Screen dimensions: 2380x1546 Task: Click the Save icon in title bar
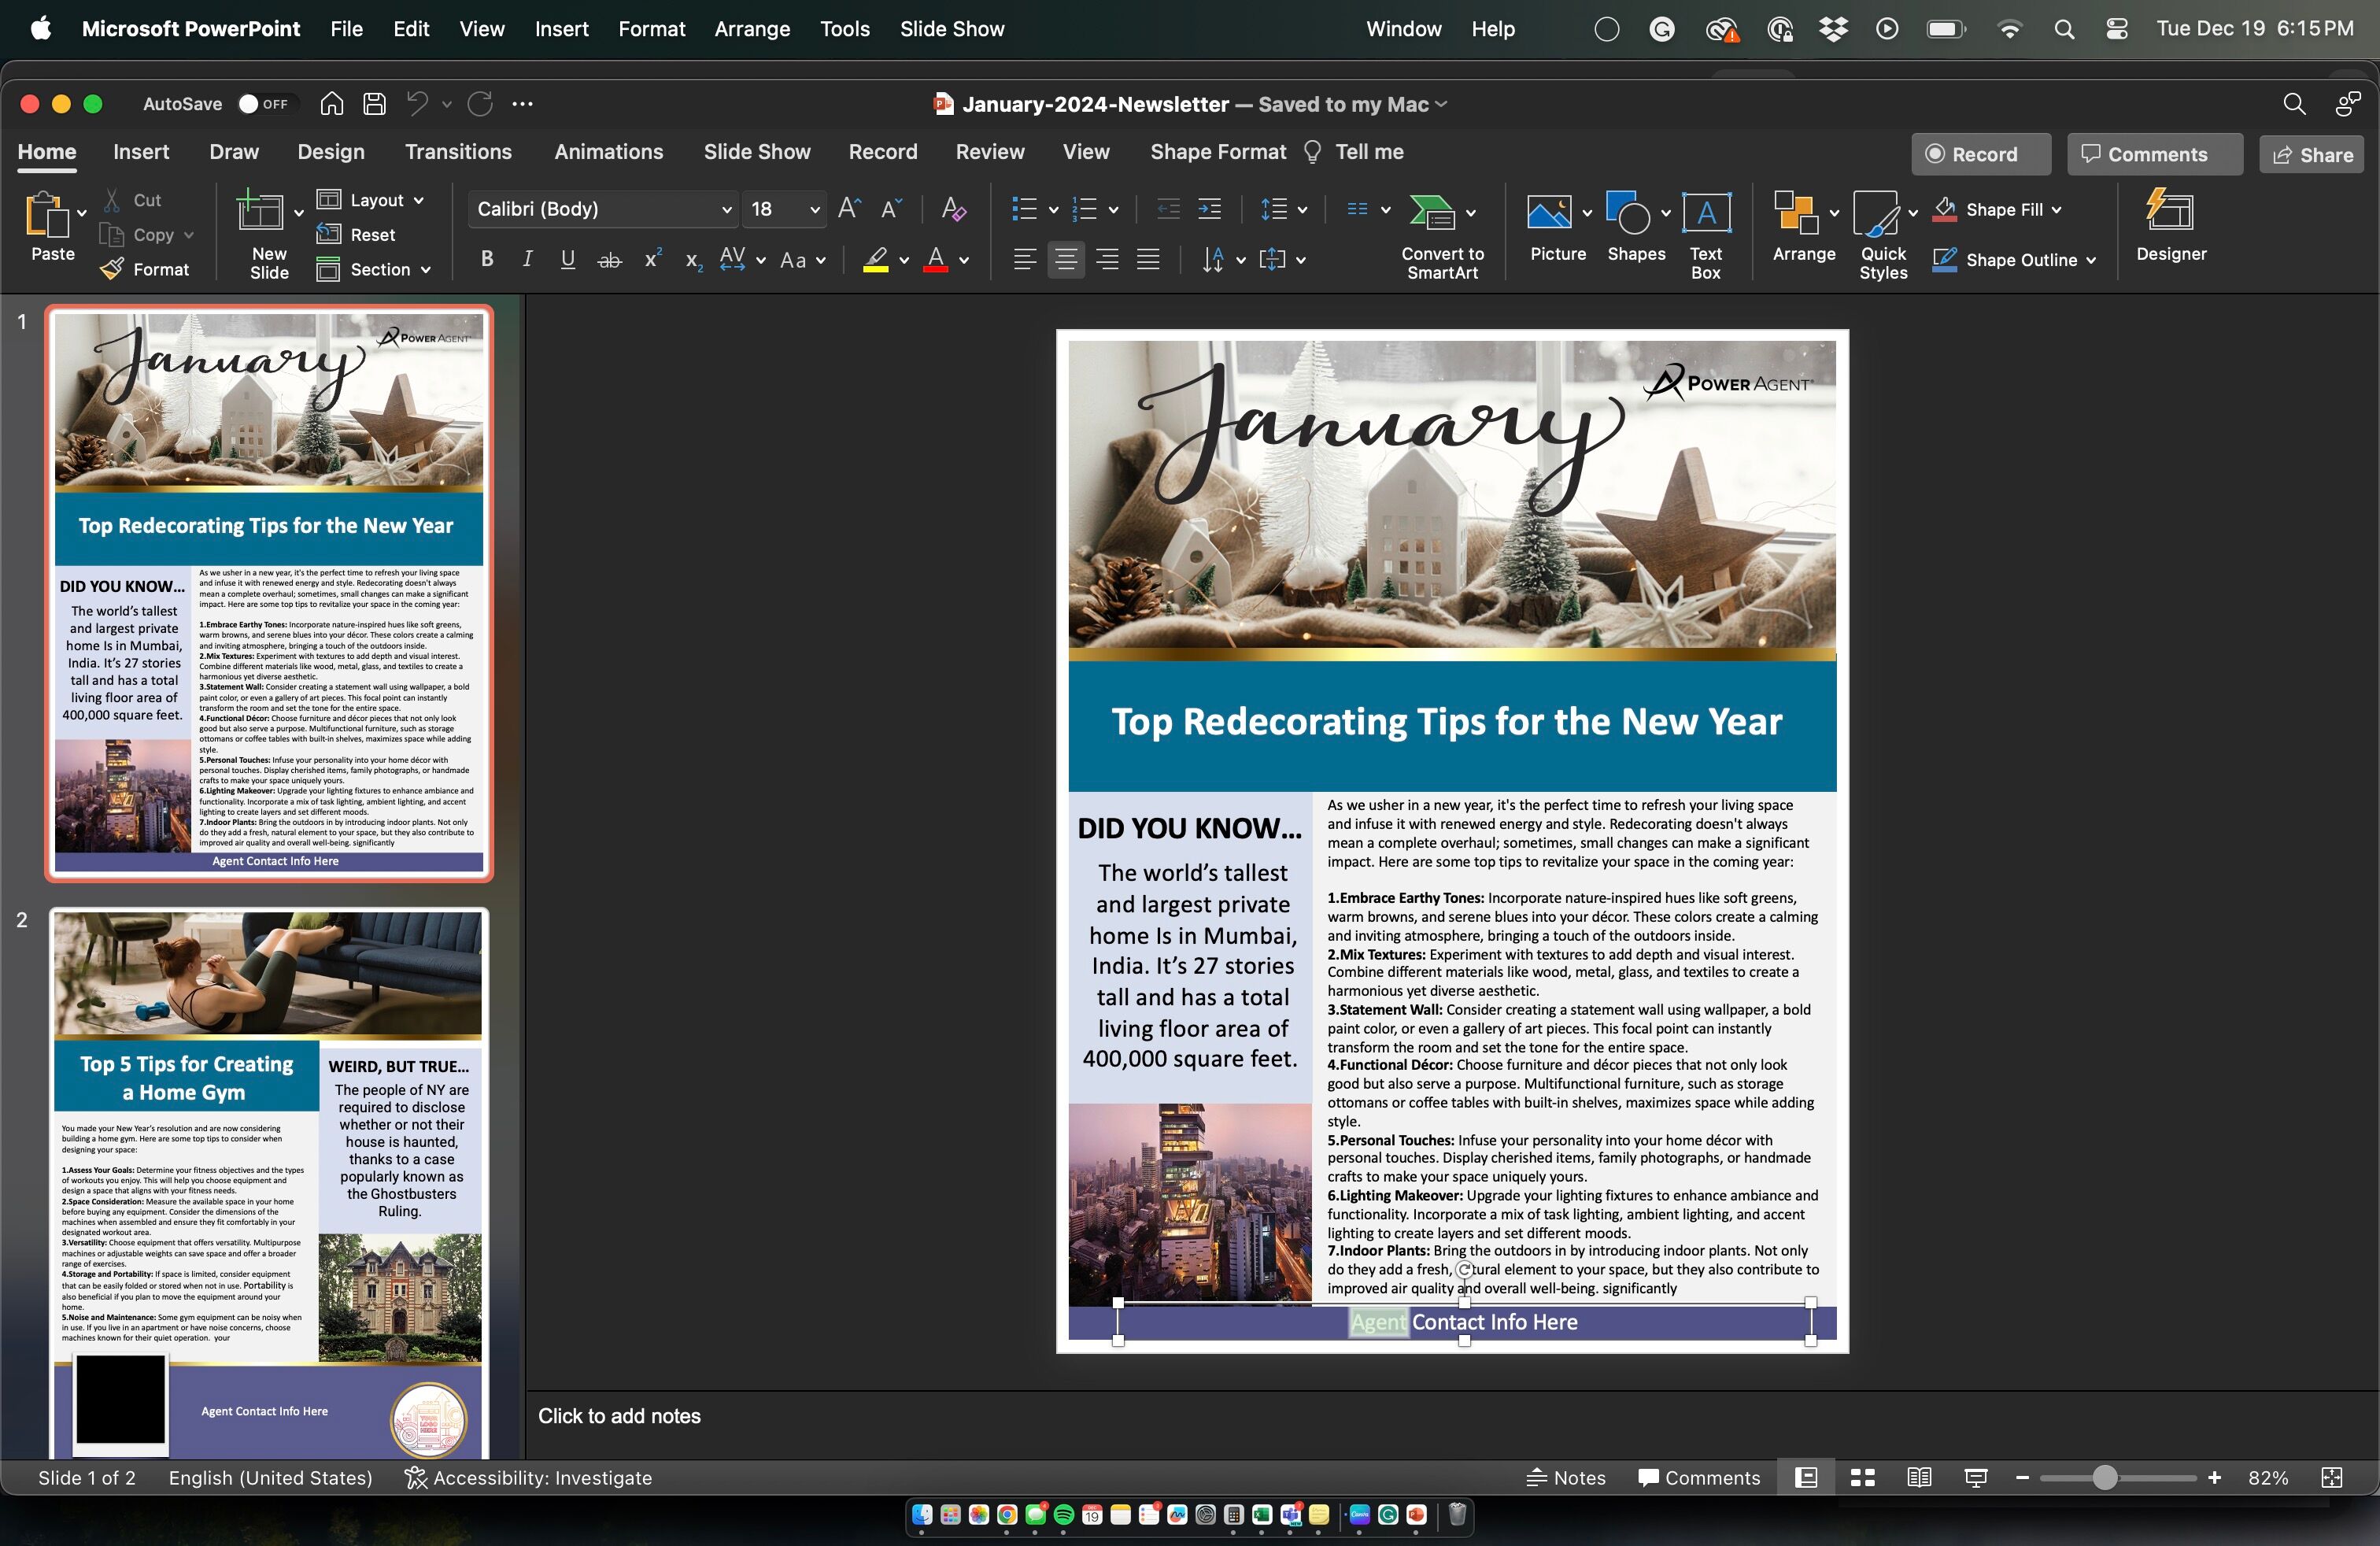[x=374, y=104]
